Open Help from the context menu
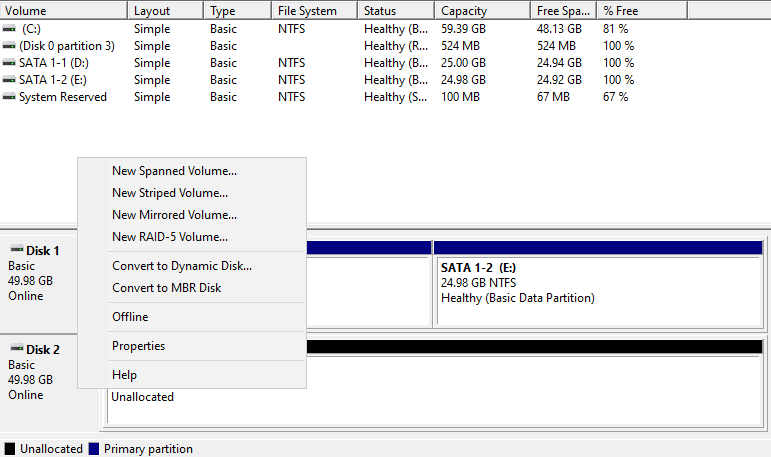This screenshot has height=457, width=771. click(x=192, y=375)
